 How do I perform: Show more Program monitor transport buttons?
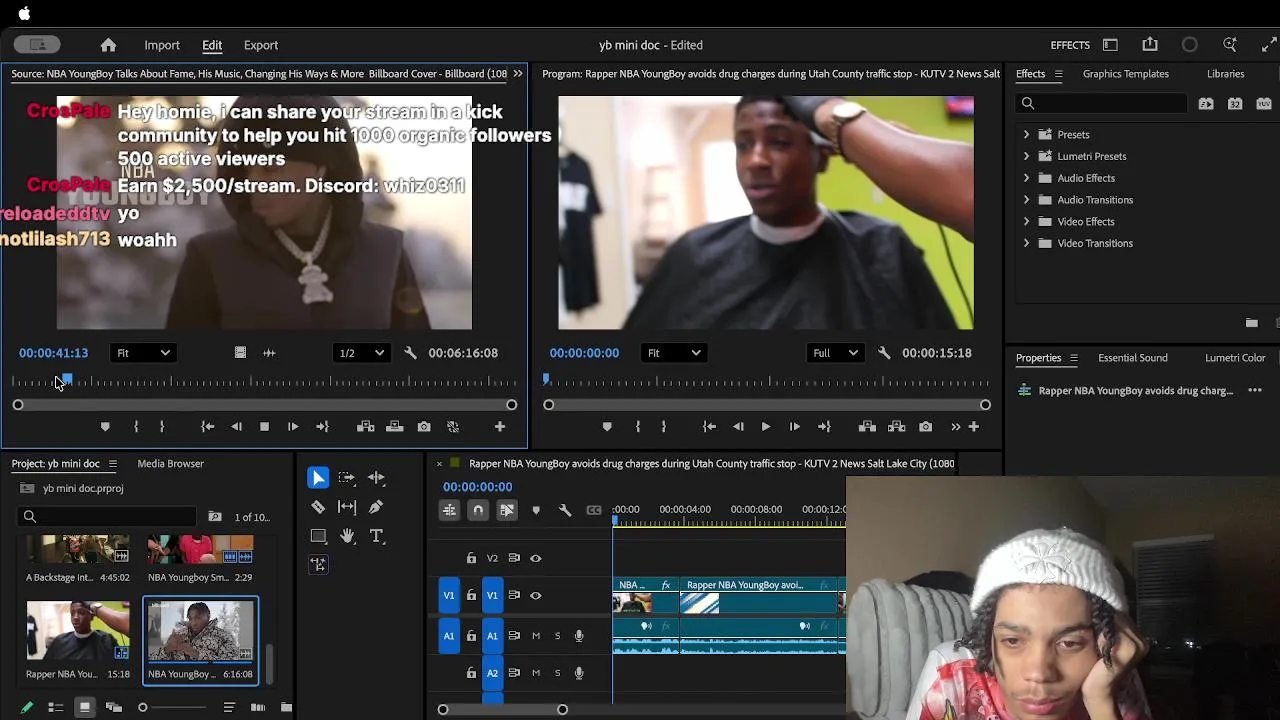tap(955, 427)
